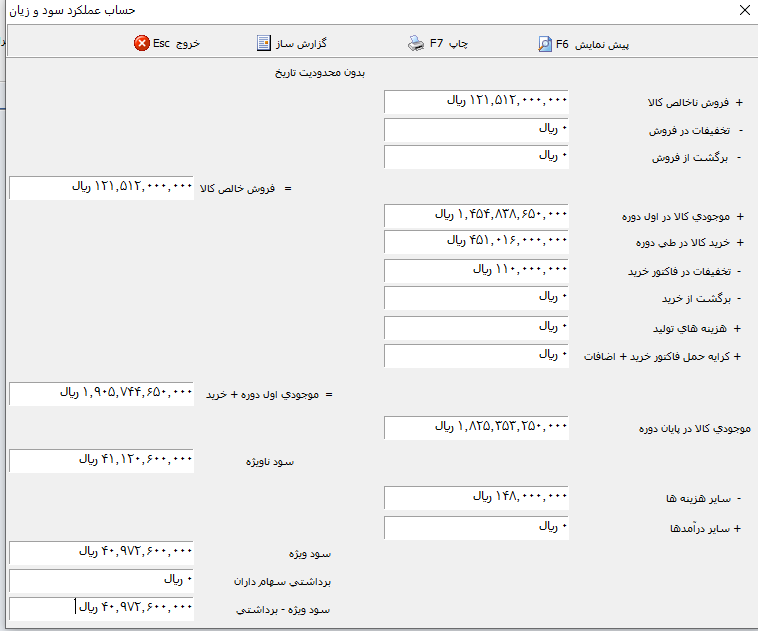The width and height of the screenshot is (758, 631).
Task: Click the سایر درآمدها amount field
Action: coord(476,528)
